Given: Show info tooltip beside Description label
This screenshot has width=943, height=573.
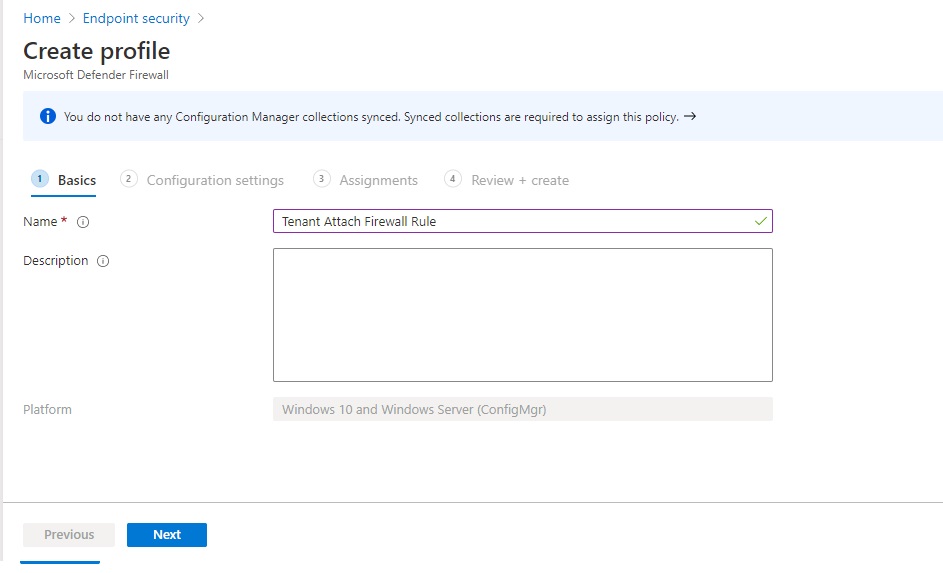Looking at the screenshot, I should coord(103,261).
